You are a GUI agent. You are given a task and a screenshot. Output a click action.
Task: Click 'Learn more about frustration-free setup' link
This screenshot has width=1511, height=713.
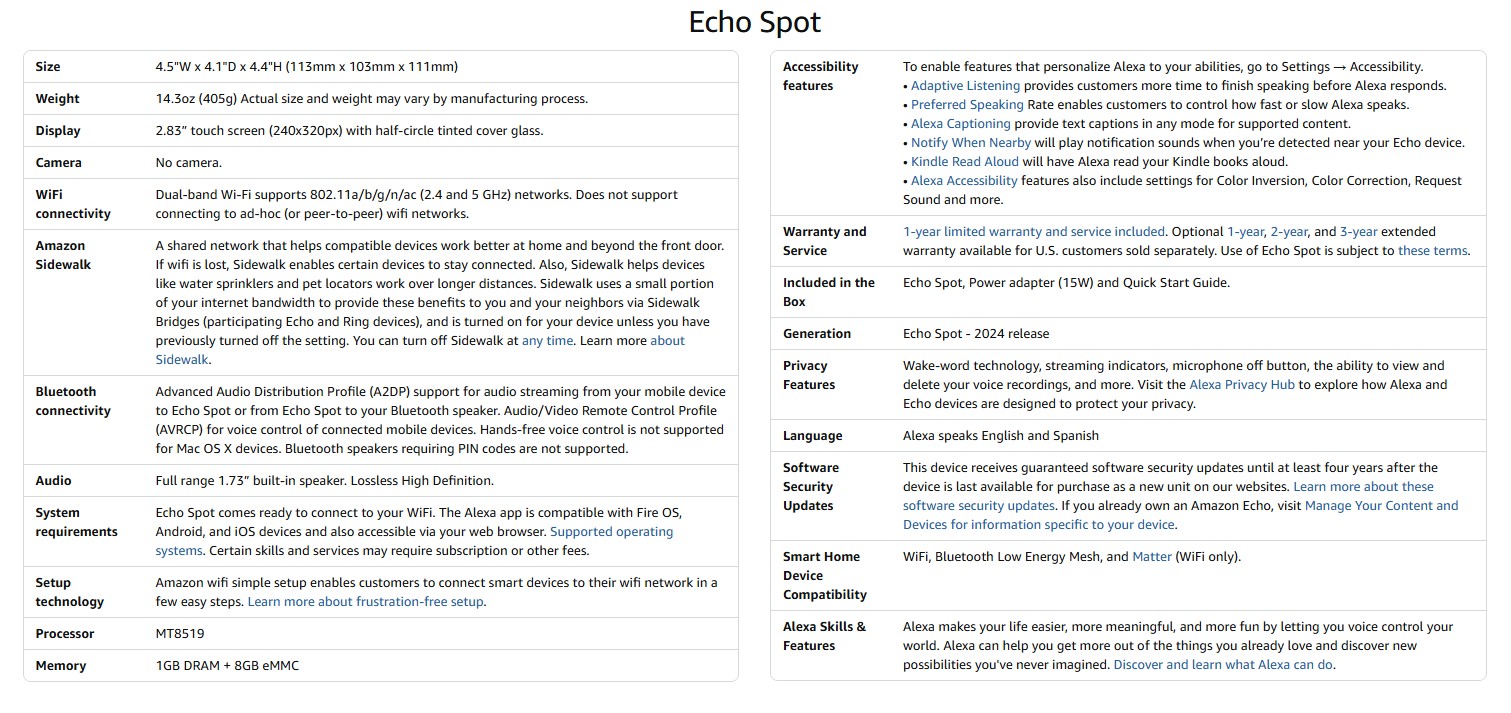tap(365, 601)
